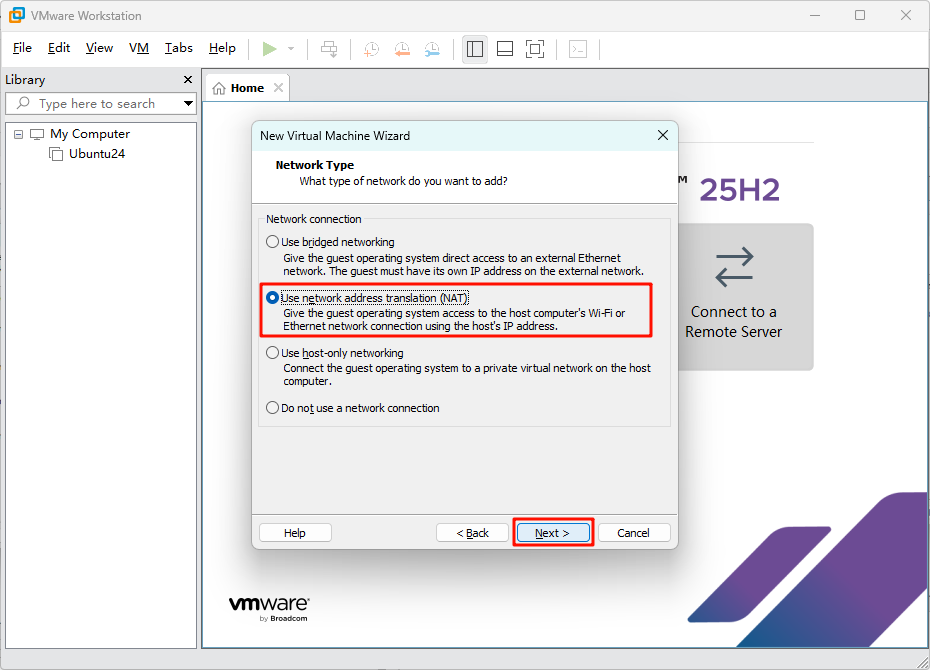Open the VM menu

pos(139,48)
